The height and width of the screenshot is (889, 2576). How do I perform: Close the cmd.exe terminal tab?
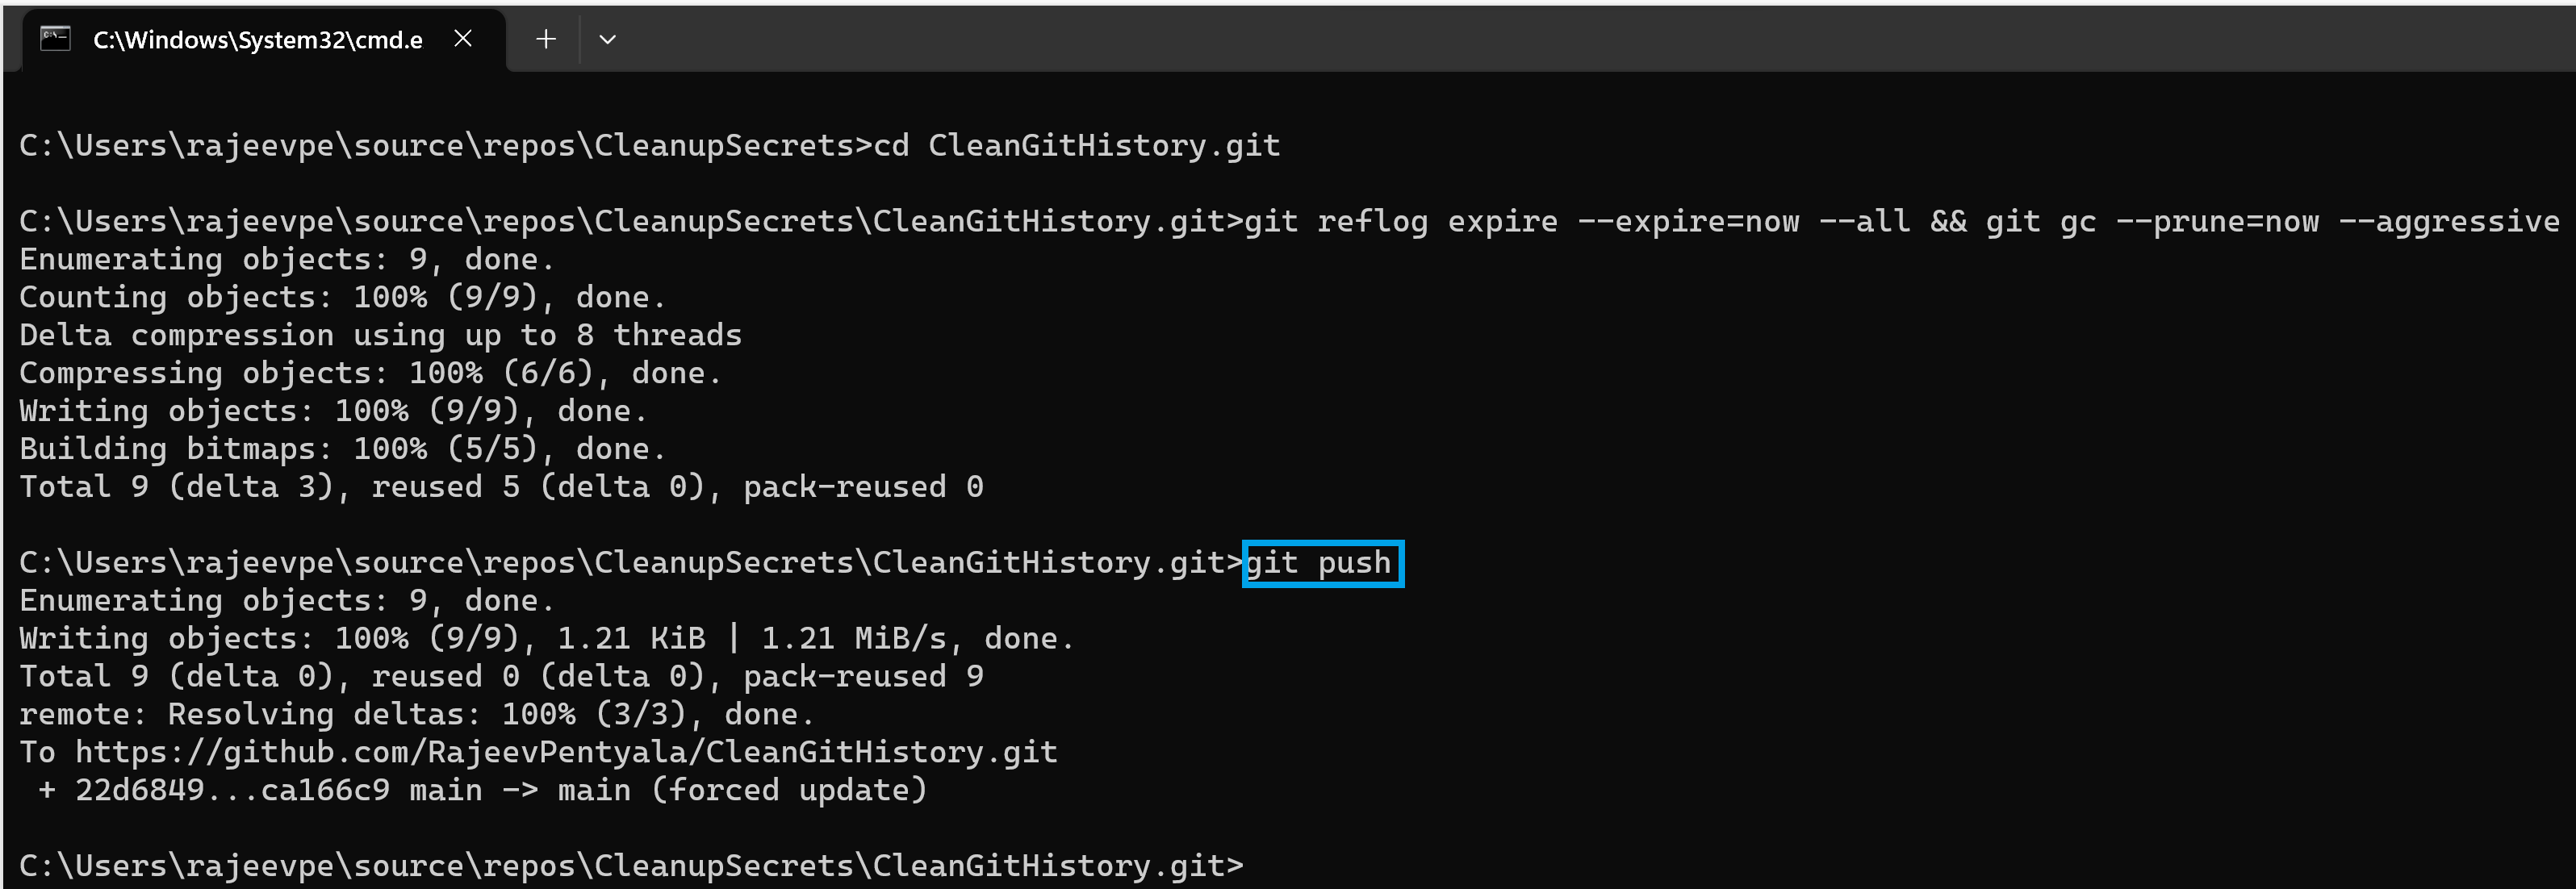[x=463, y=39]
